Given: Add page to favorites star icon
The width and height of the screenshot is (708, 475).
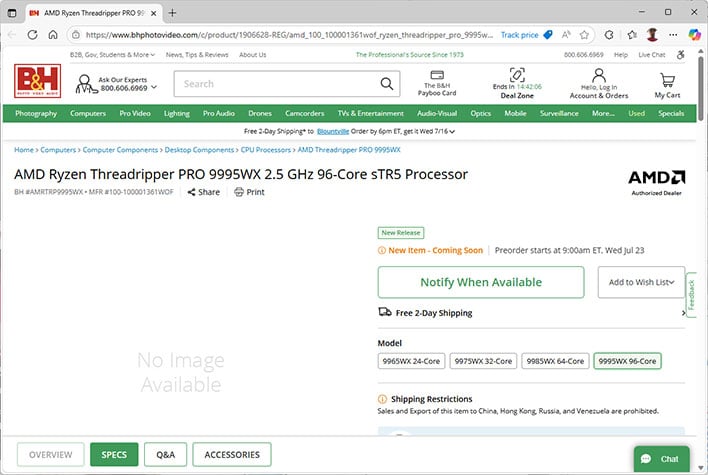Looking at the screenshot, I should (x=584, y=35).
